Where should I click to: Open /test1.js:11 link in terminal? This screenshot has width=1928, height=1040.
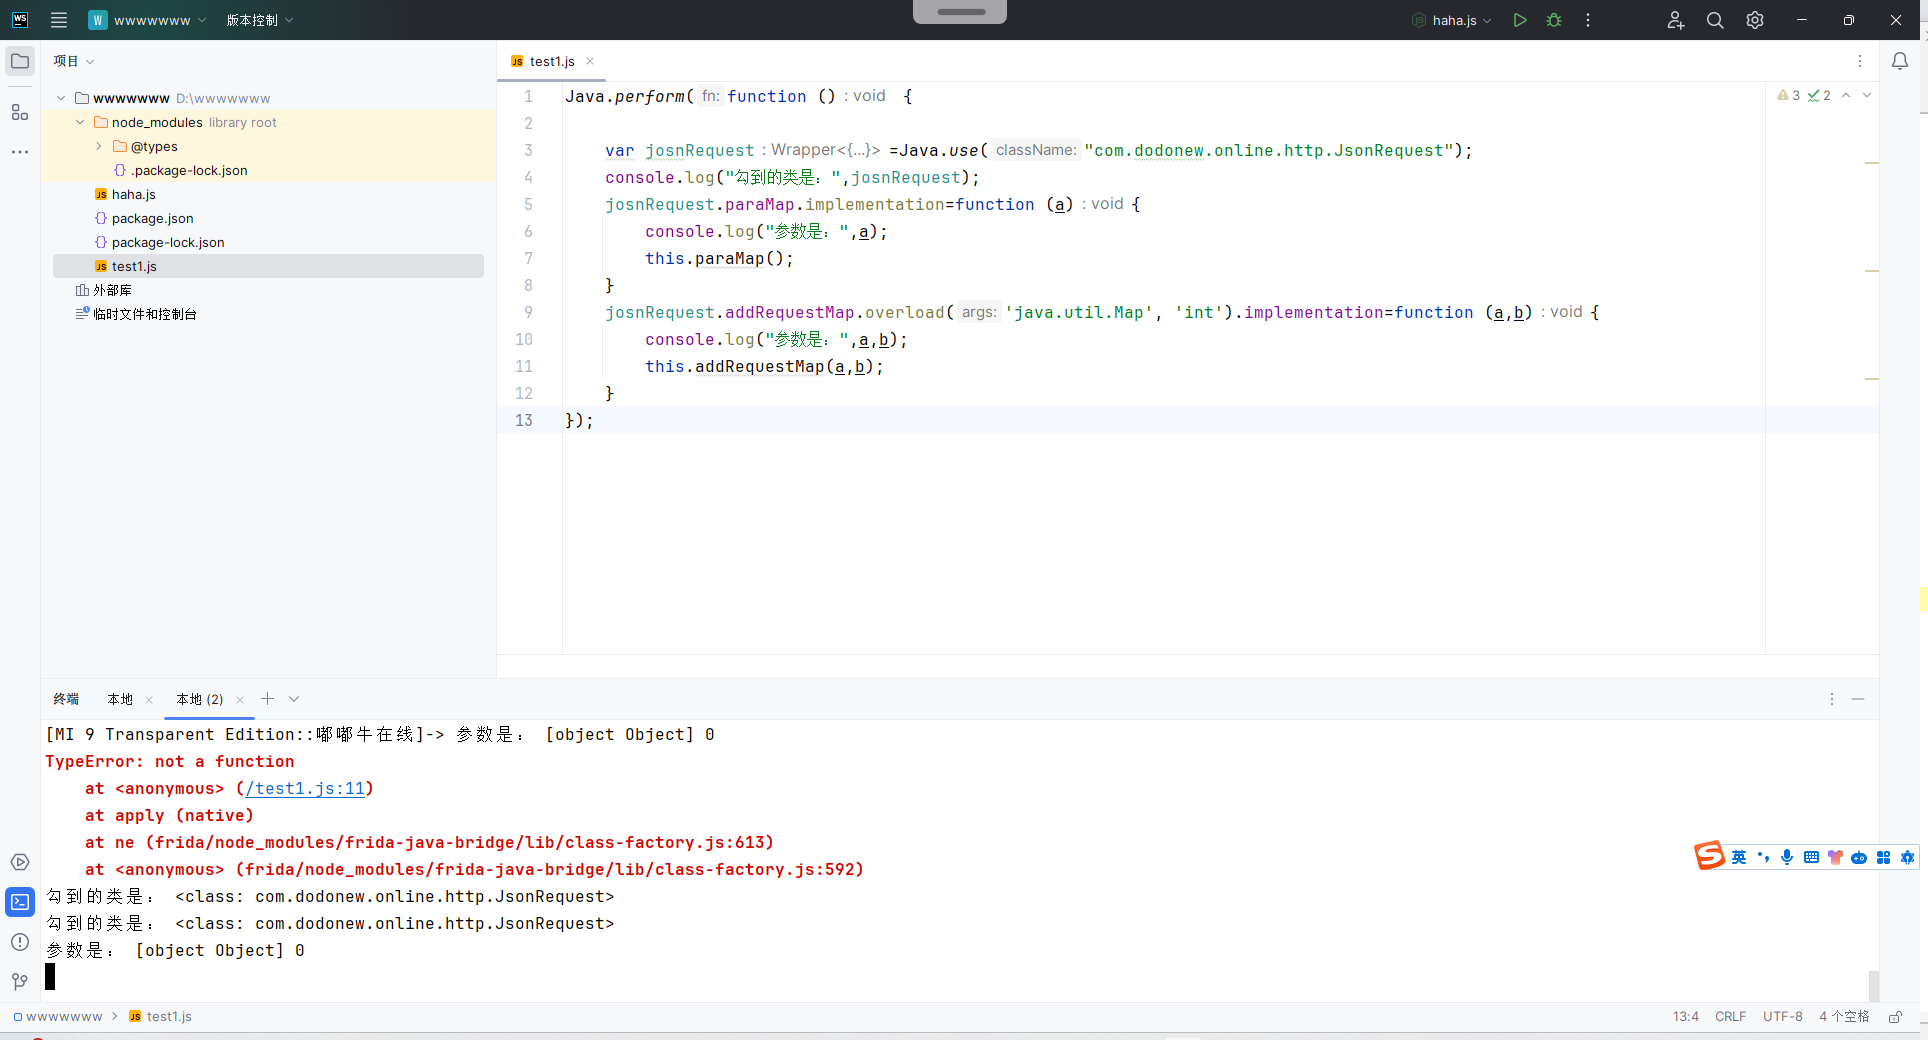(305, 788)
